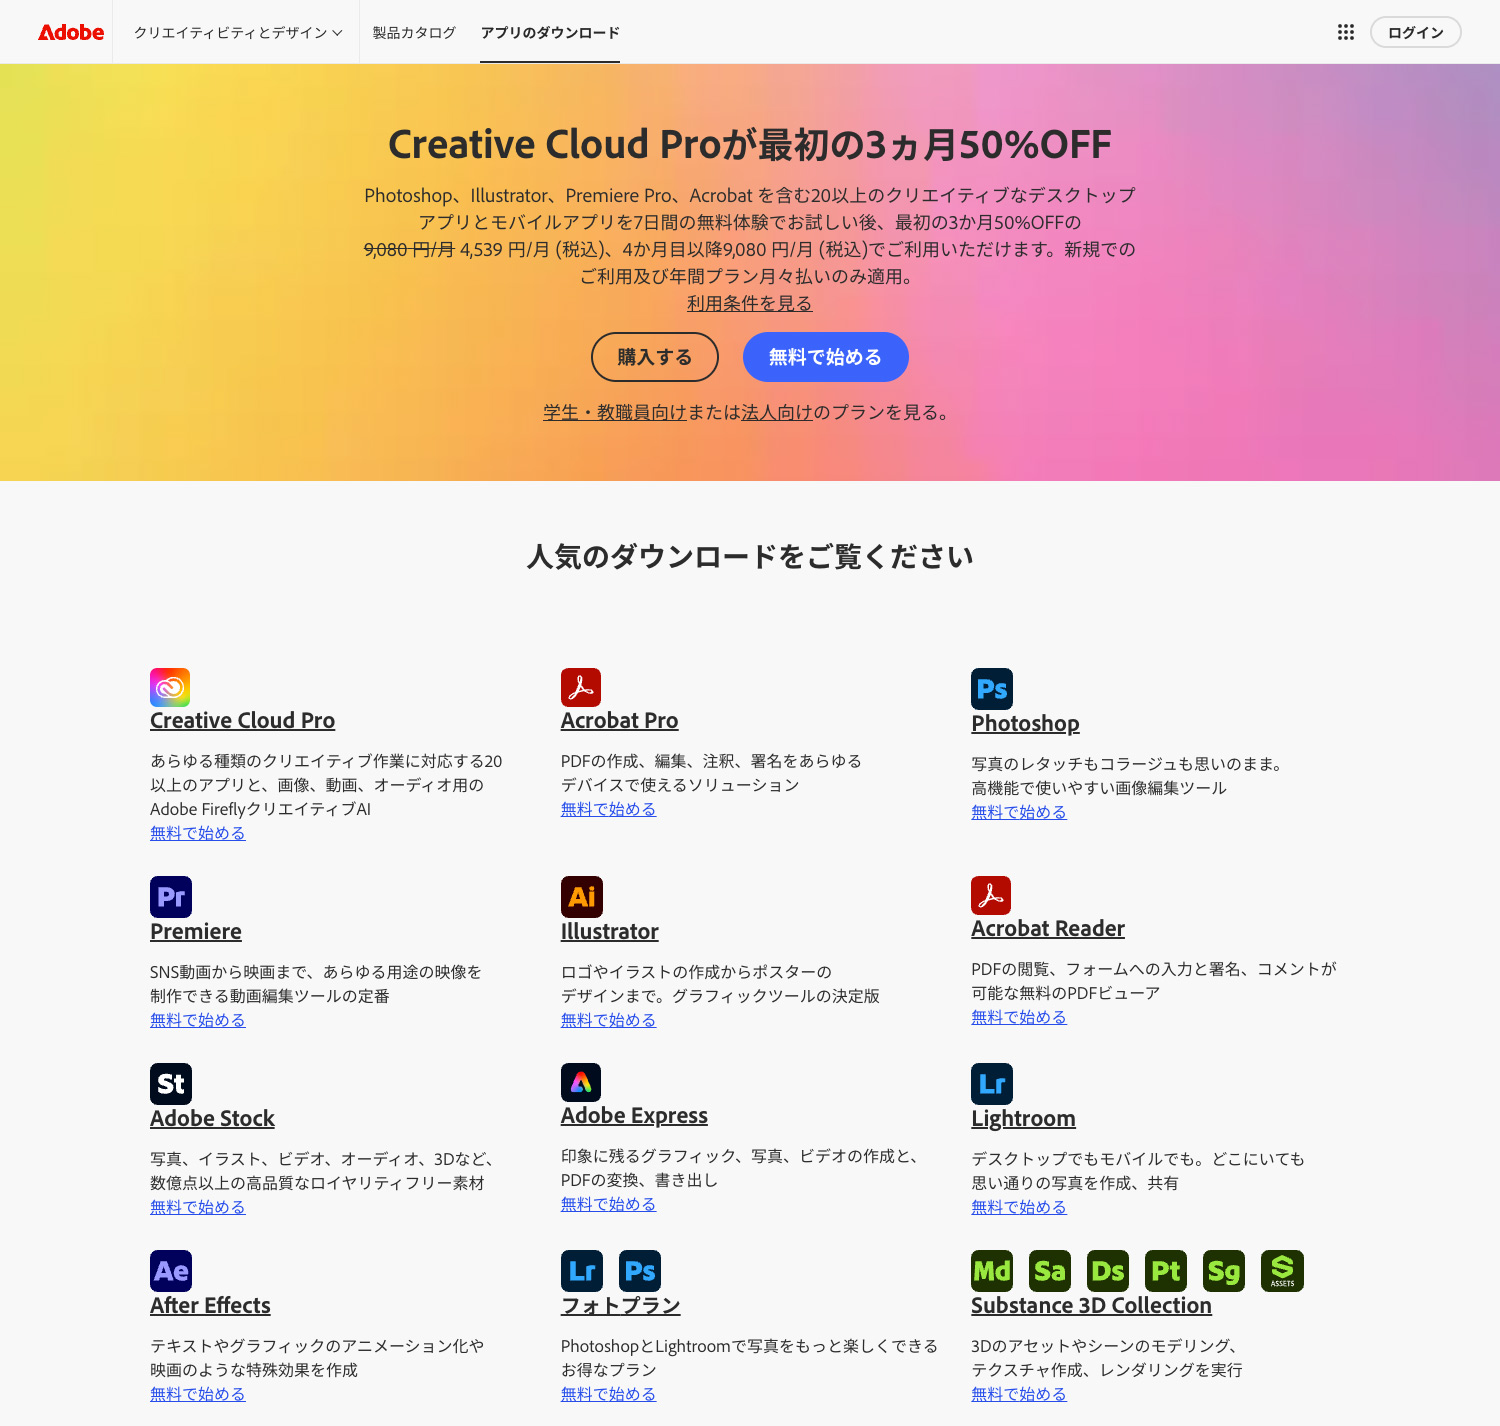Select the Adobe Express icon
The width and height of the screenshot is (1500, 1426).
coord(581,1083)
